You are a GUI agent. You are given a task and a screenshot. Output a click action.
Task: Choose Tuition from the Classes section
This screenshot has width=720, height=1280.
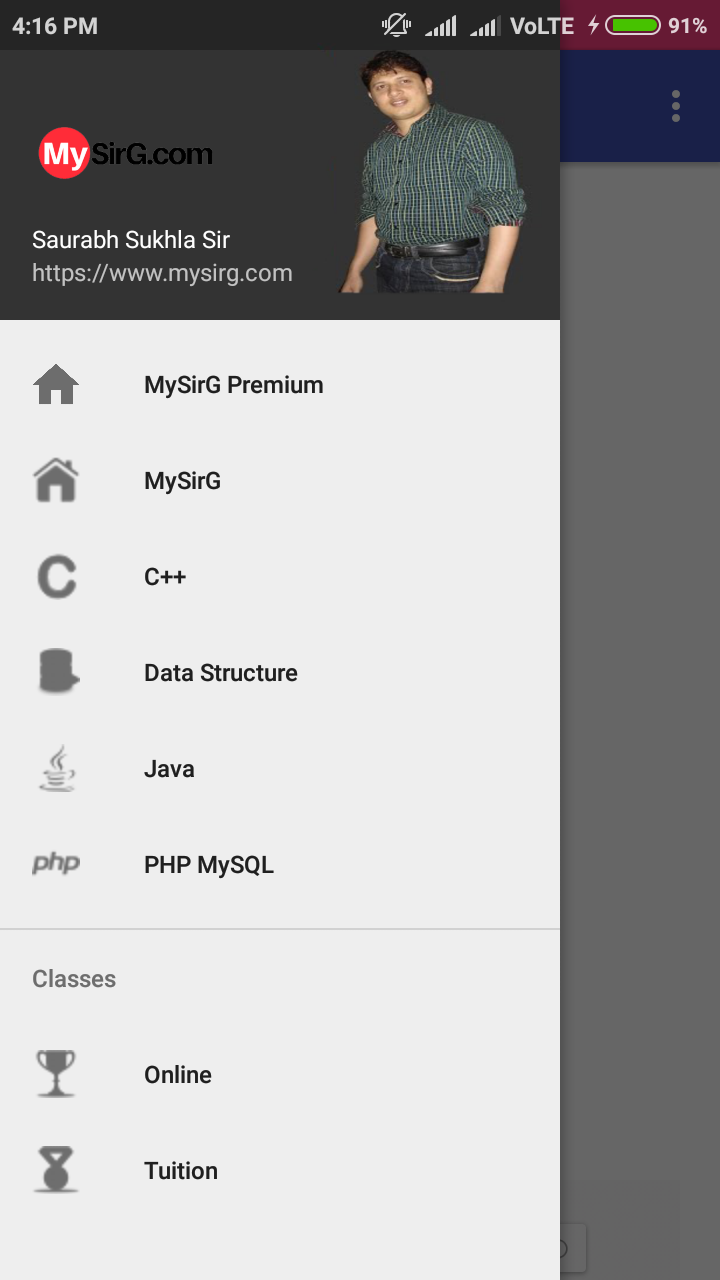coord(181,1170)
